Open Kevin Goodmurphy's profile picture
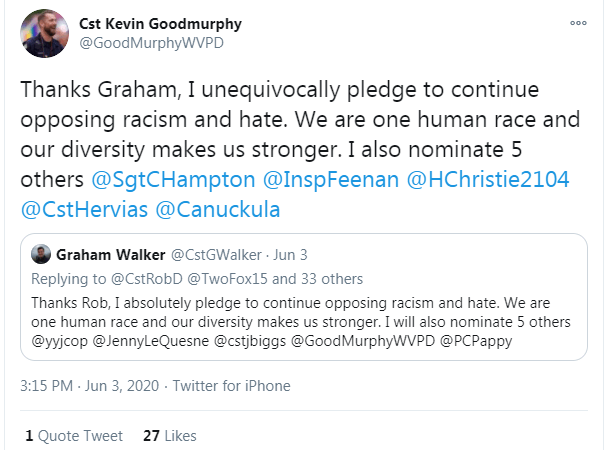This screenshot has height=450, width=606. coord(44,34)
